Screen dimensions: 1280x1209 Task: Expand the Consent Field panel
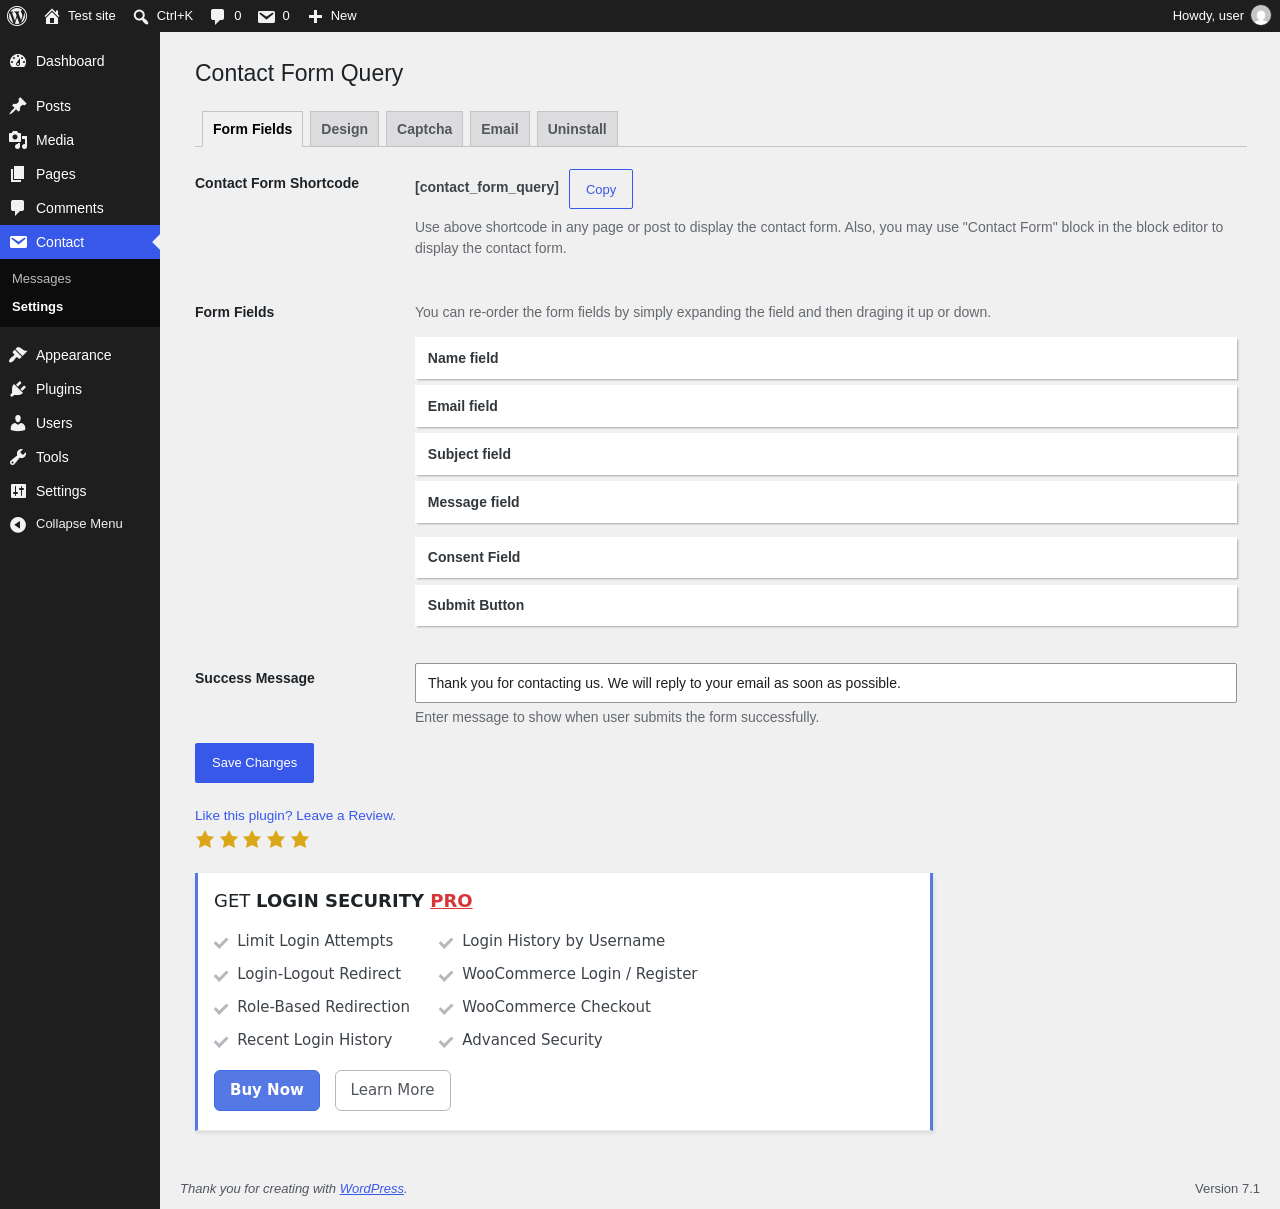pos(826,557)
